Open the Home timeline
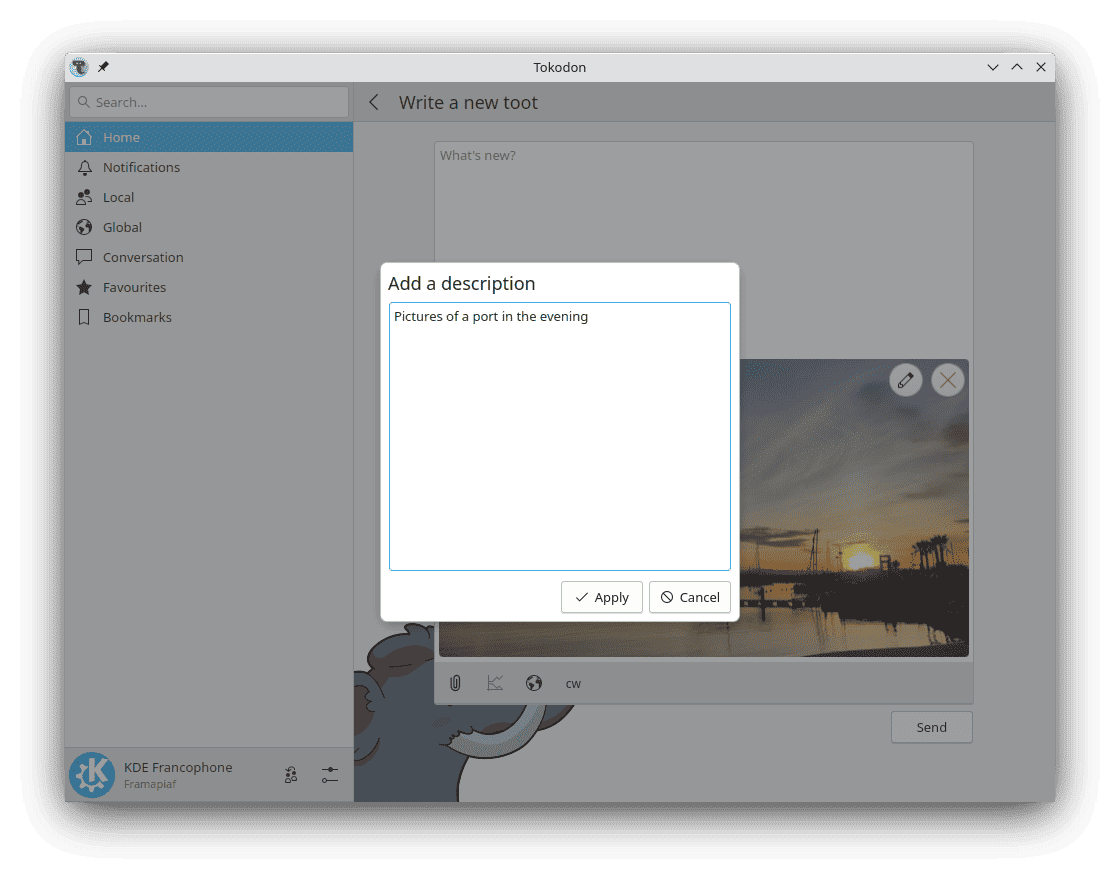This screenshot has height=879, width=1120. [x=209, y=137]
